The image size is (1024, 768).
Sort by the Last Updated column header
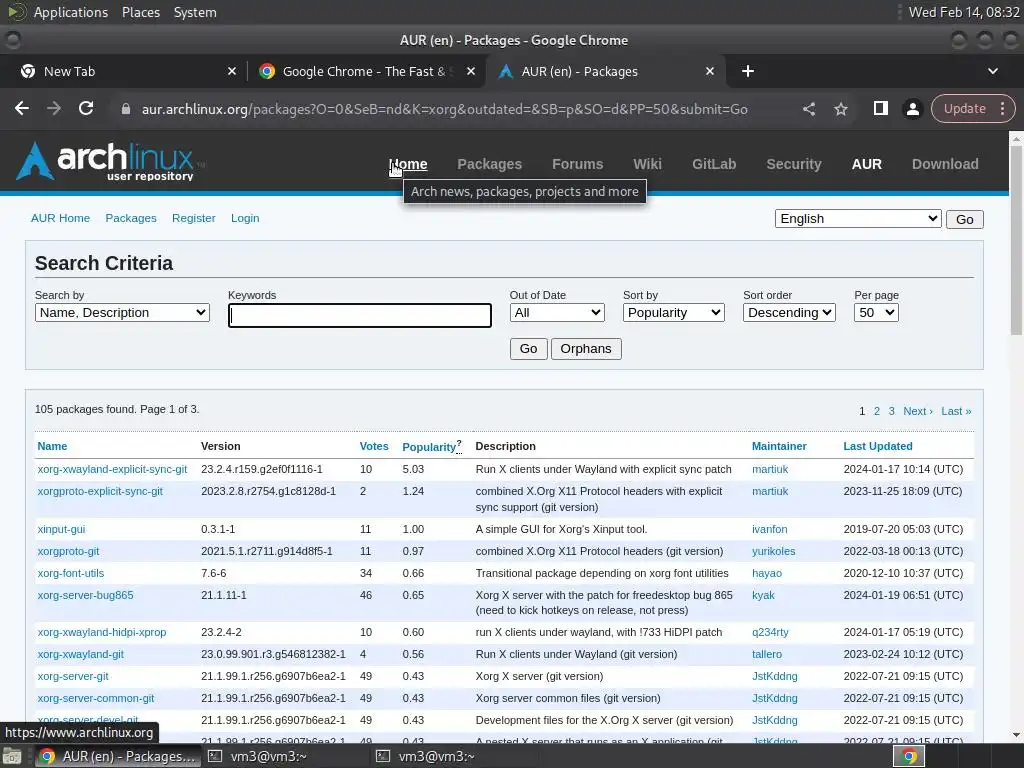tap(878, 446)
